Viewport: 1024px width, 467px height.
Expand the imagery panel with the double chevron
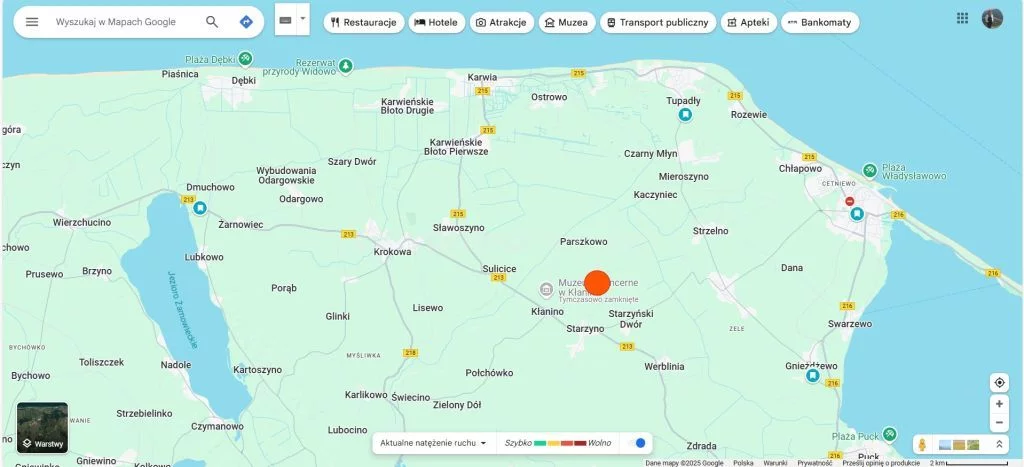(998, 444)
